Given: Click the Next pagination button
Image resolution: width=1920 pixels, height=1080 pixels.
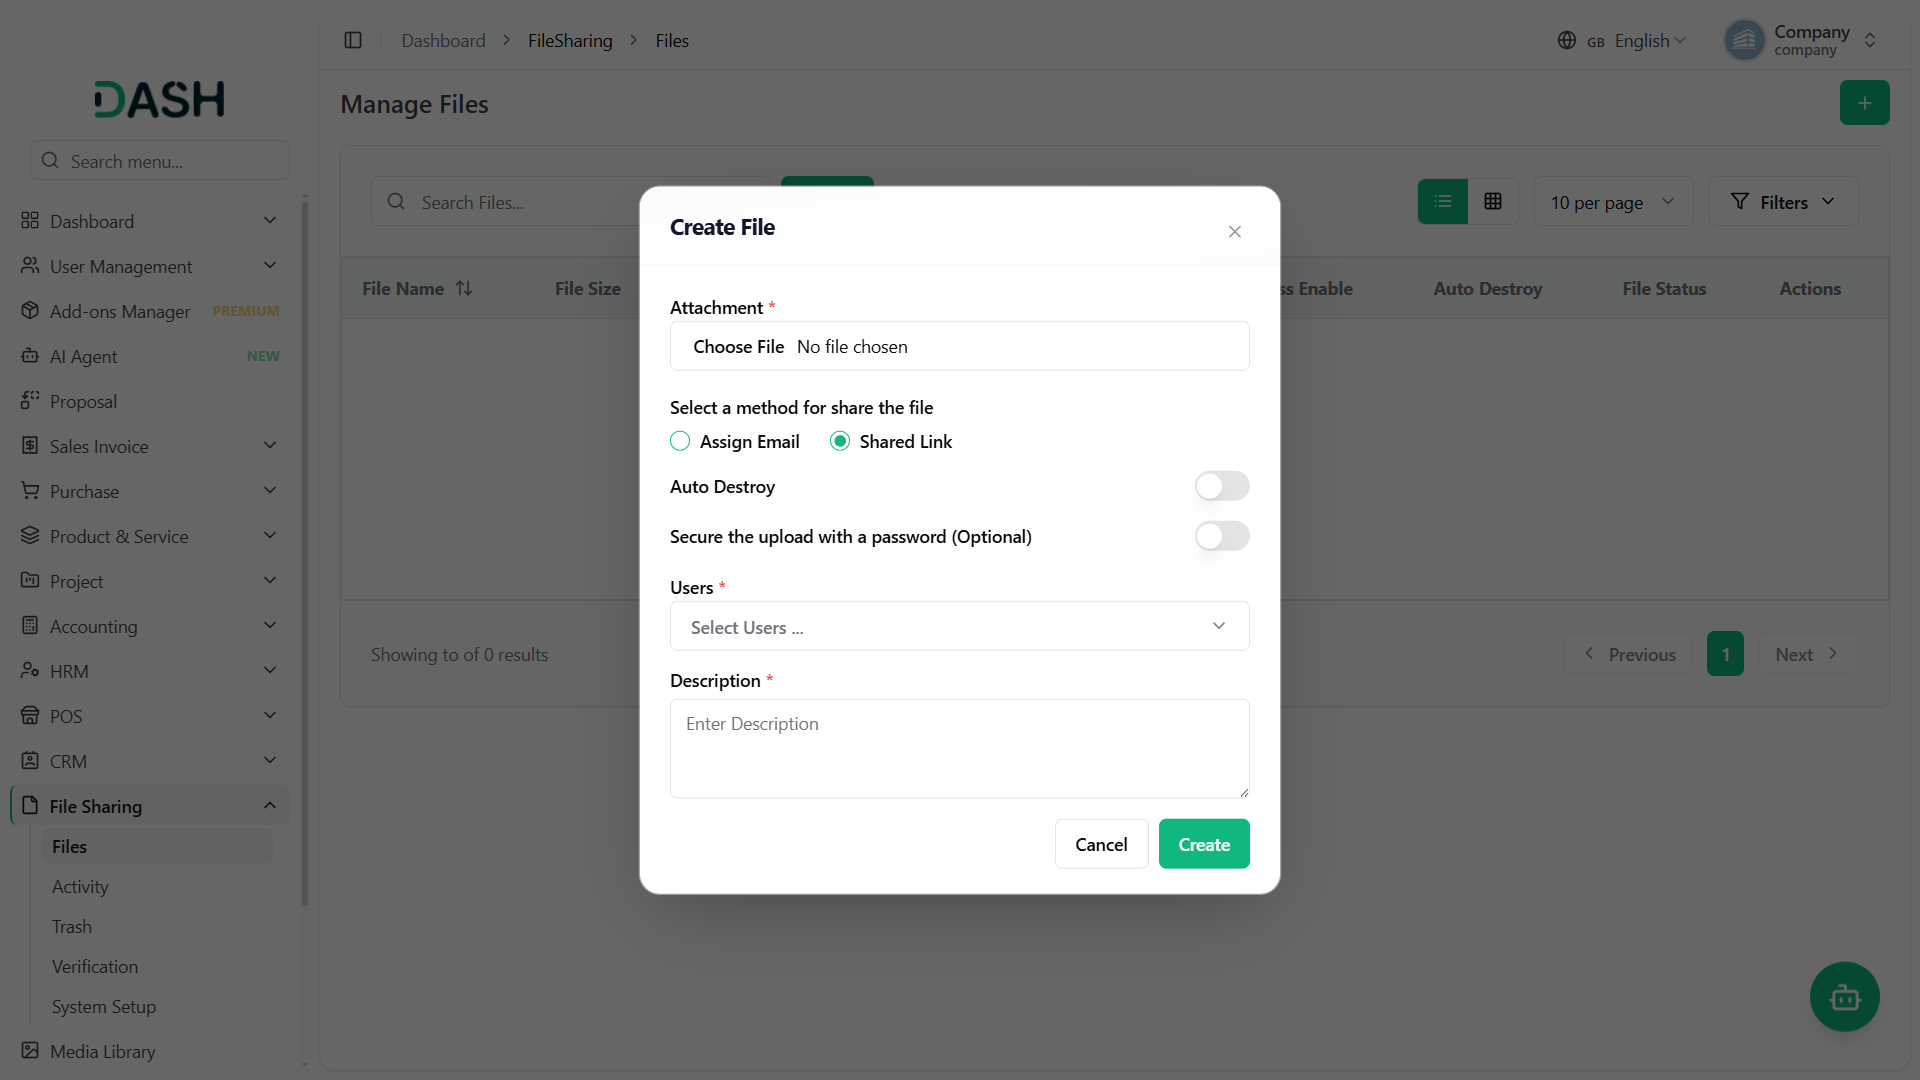Looking at the screenshot, I should [x=1808, y=654].
